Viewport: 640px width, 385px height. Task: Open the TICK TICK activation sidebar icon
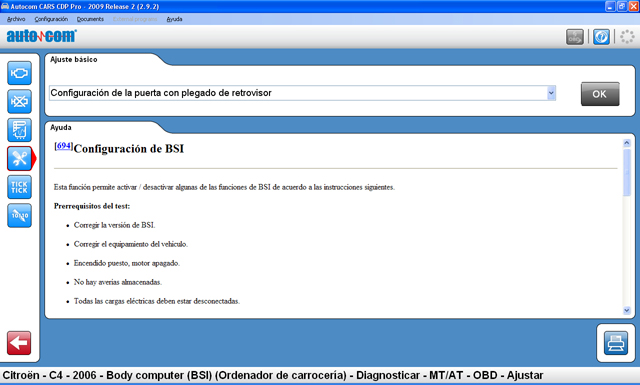(19, 187)
